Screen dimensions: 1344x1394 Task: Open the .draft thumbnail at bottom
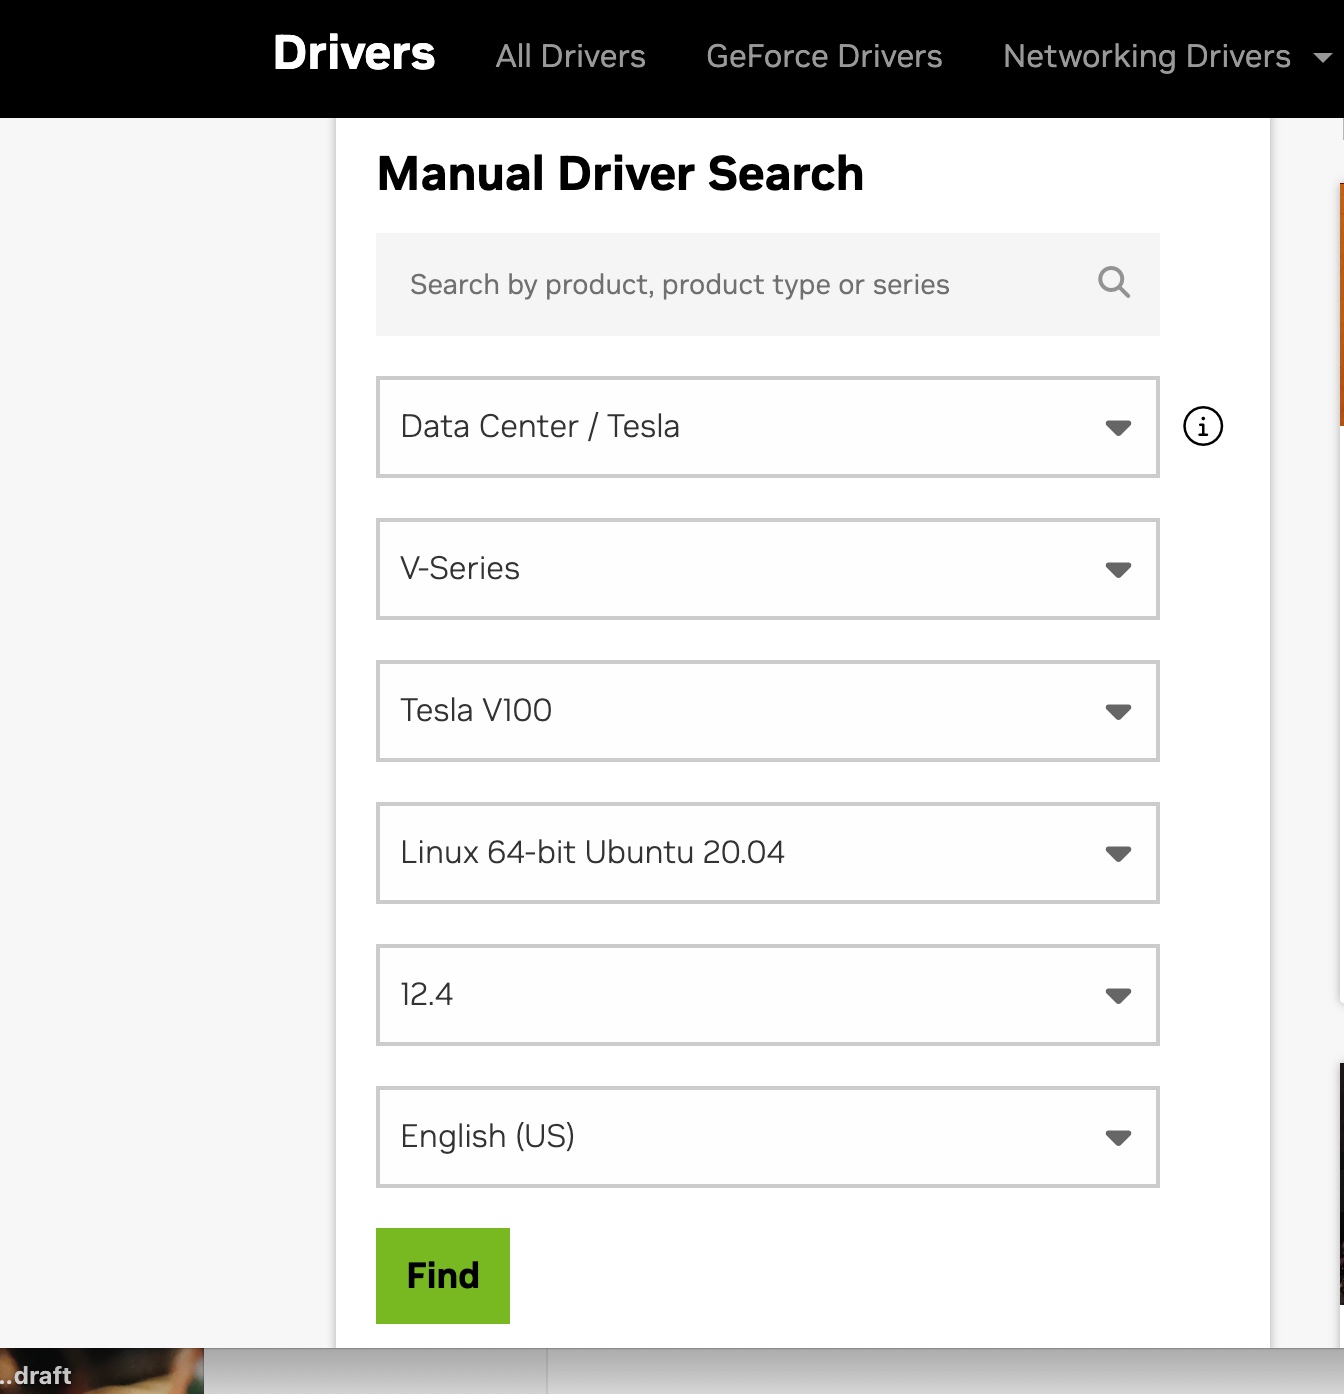101,1371
